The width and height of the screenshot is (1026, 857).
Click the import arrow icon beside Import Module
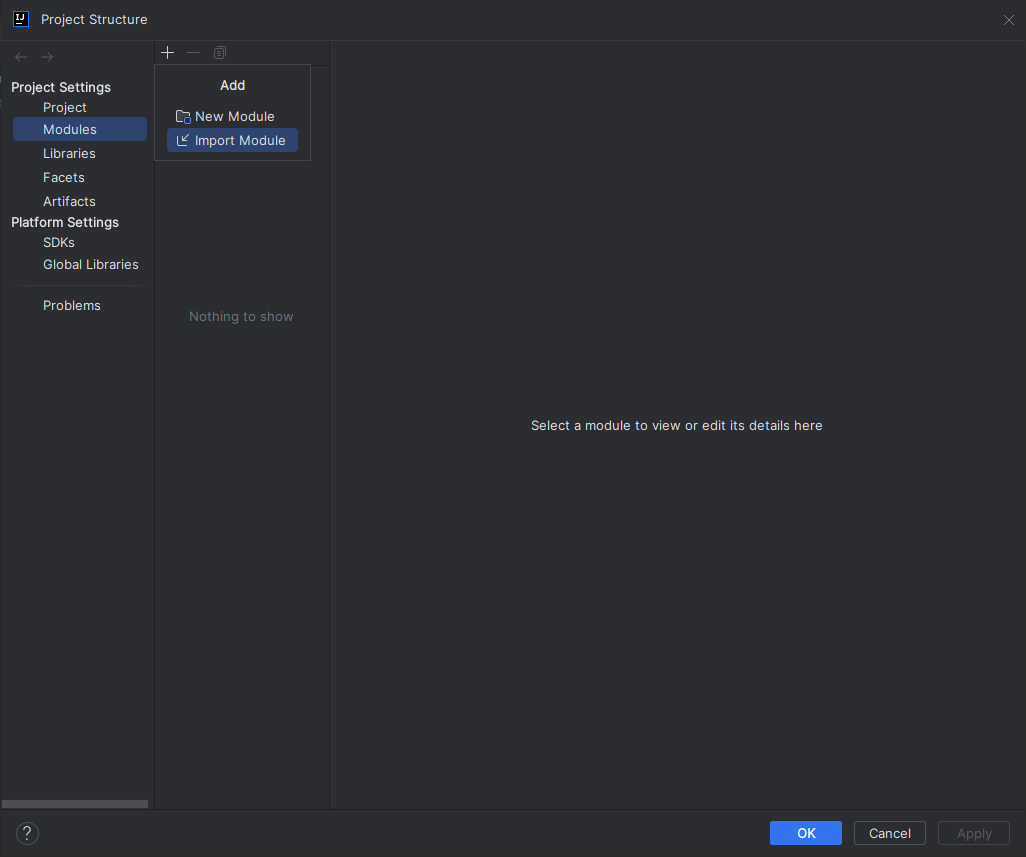coord(183,140)
